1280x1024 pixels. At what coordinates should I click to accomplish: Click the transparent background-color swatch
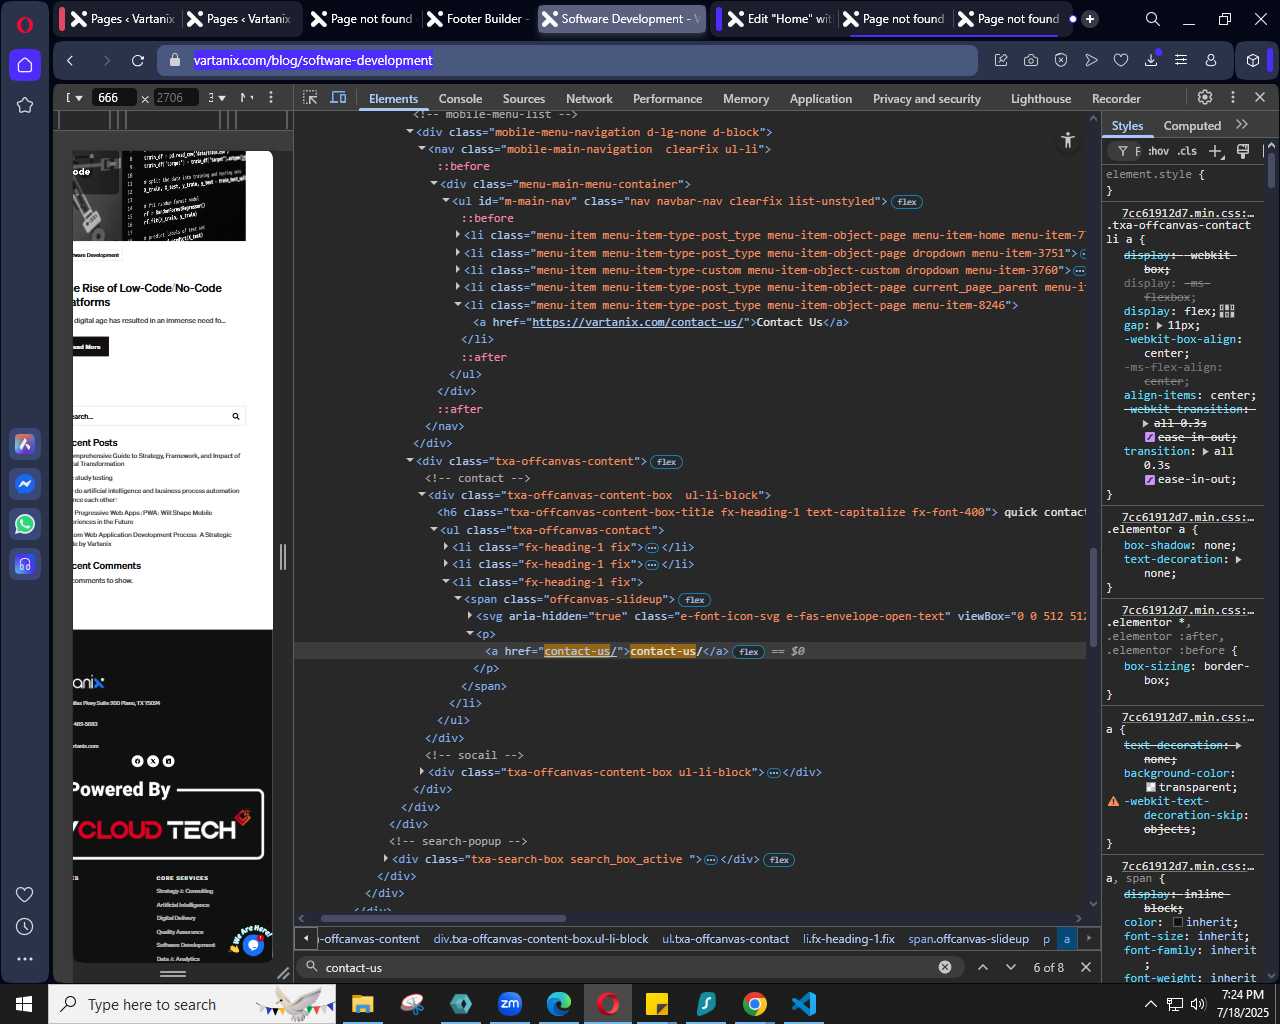[x=1150, y=788]
